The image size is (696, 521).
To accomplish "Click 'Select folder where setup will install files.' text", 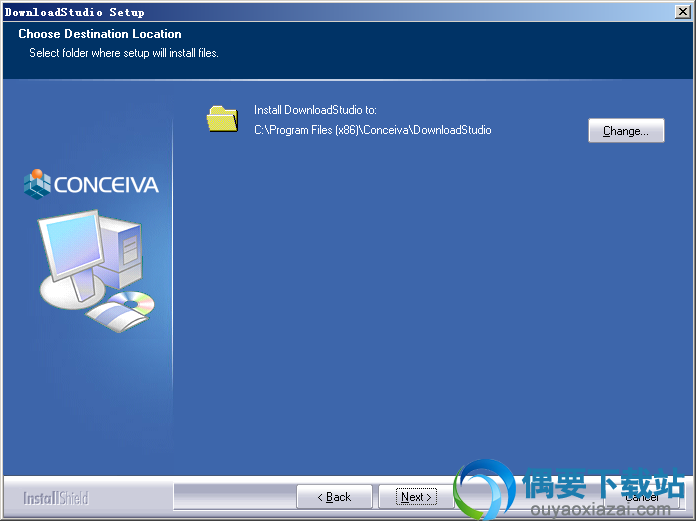I will 124,53.
